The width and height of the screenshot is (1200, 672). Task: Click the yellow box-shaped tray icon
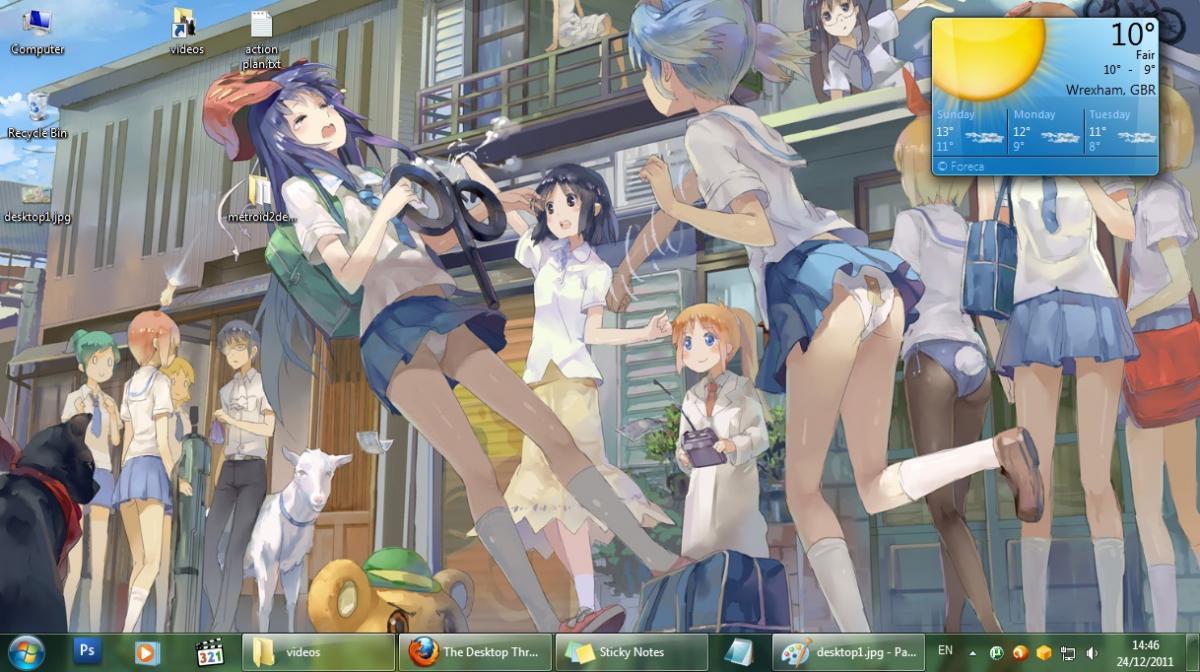pyautogui.click(x=1044, y=652)
